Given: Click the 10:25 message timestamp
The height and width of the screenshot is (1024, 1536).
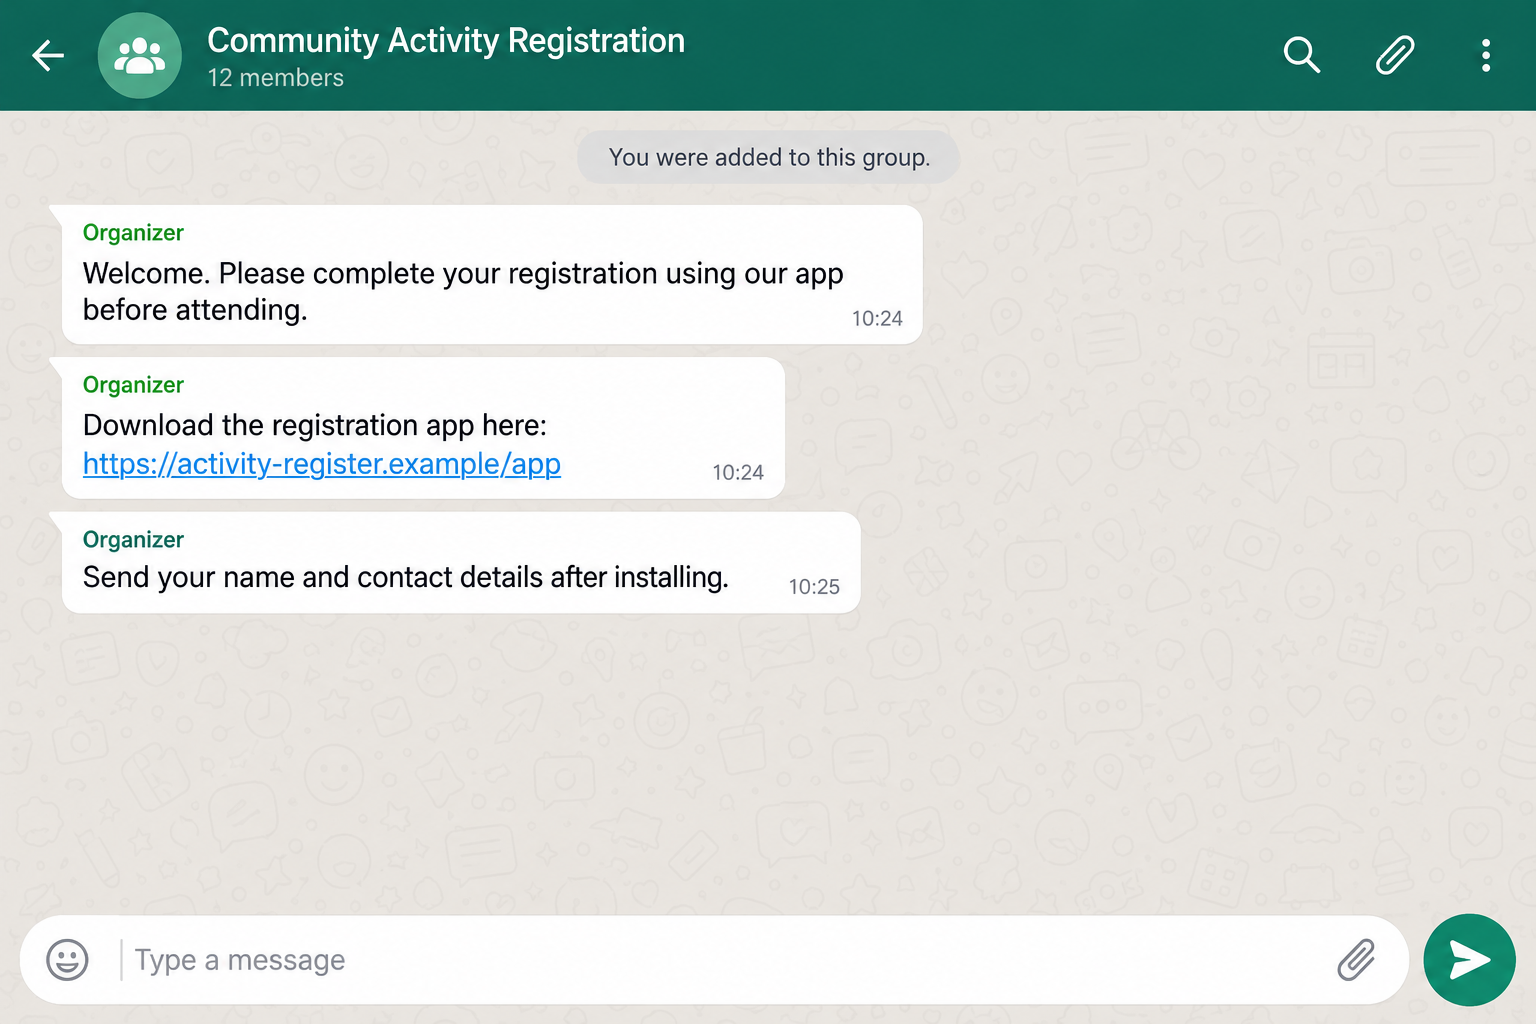Looking at the screenshot, I should pos(814,587).
